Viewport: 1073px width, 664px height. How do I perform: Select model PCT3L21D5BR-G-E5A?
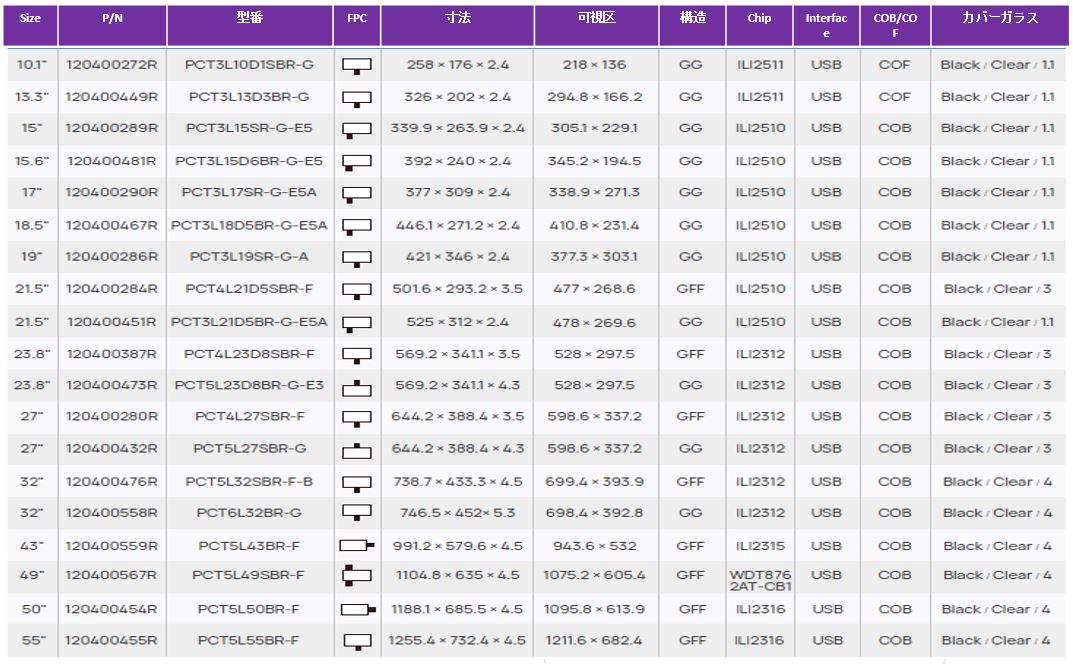point(249,322)
